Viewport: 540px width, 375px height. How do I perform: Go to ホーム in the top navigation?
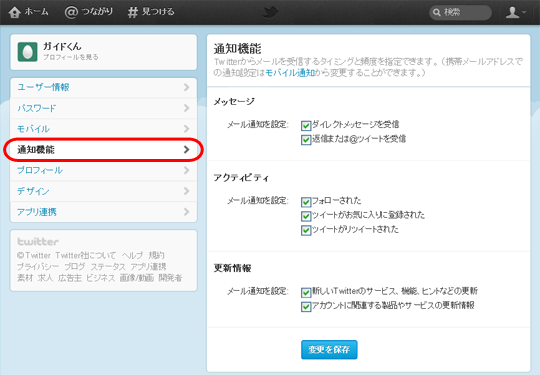click(37, 12)
